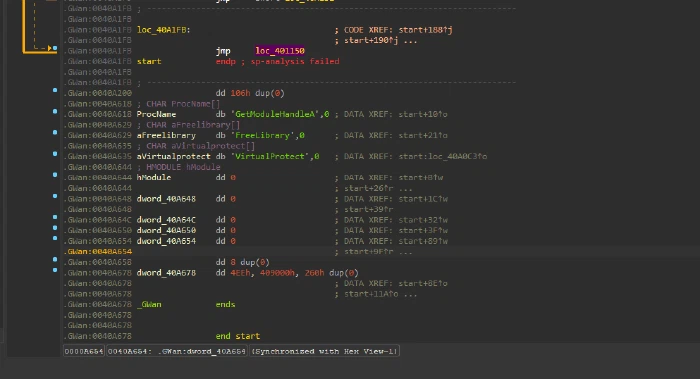Select dword_40A648 label

pos(166,199)
